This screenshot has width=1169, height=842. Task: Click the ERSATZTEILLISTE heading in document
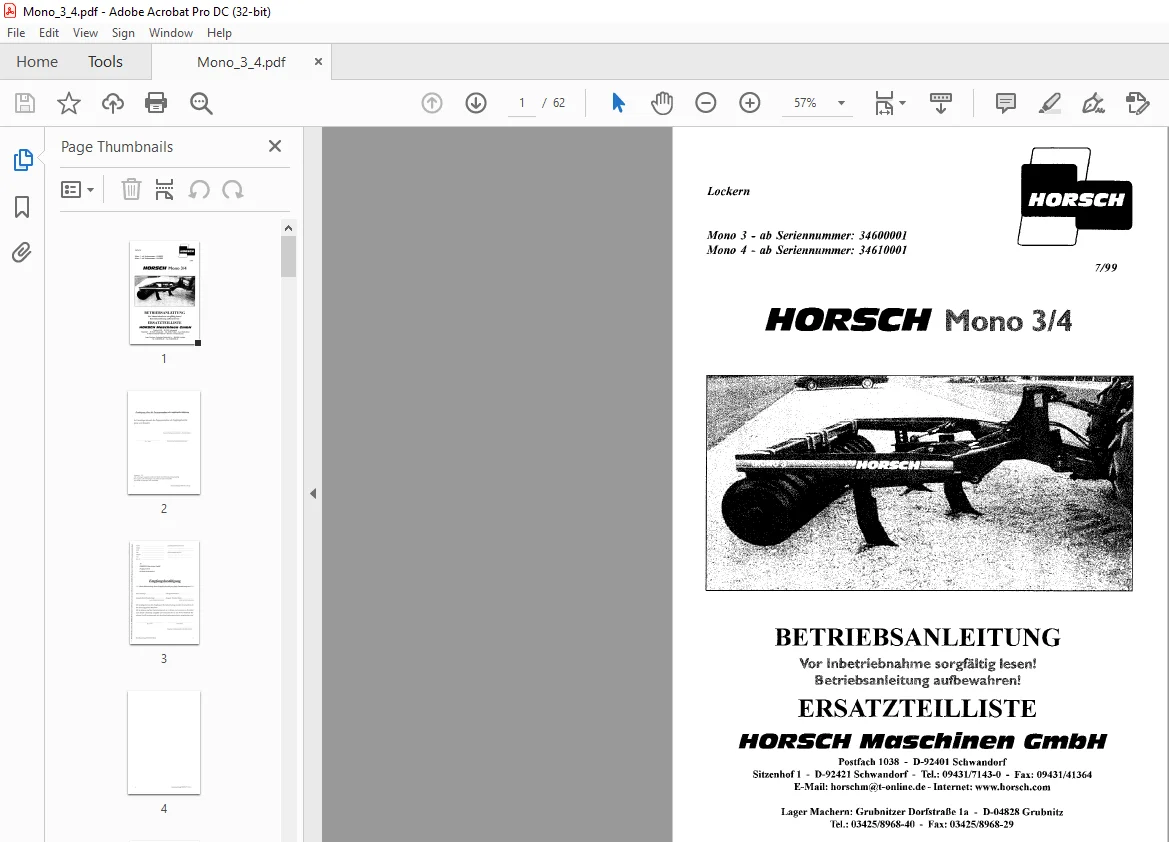[918, 709]
